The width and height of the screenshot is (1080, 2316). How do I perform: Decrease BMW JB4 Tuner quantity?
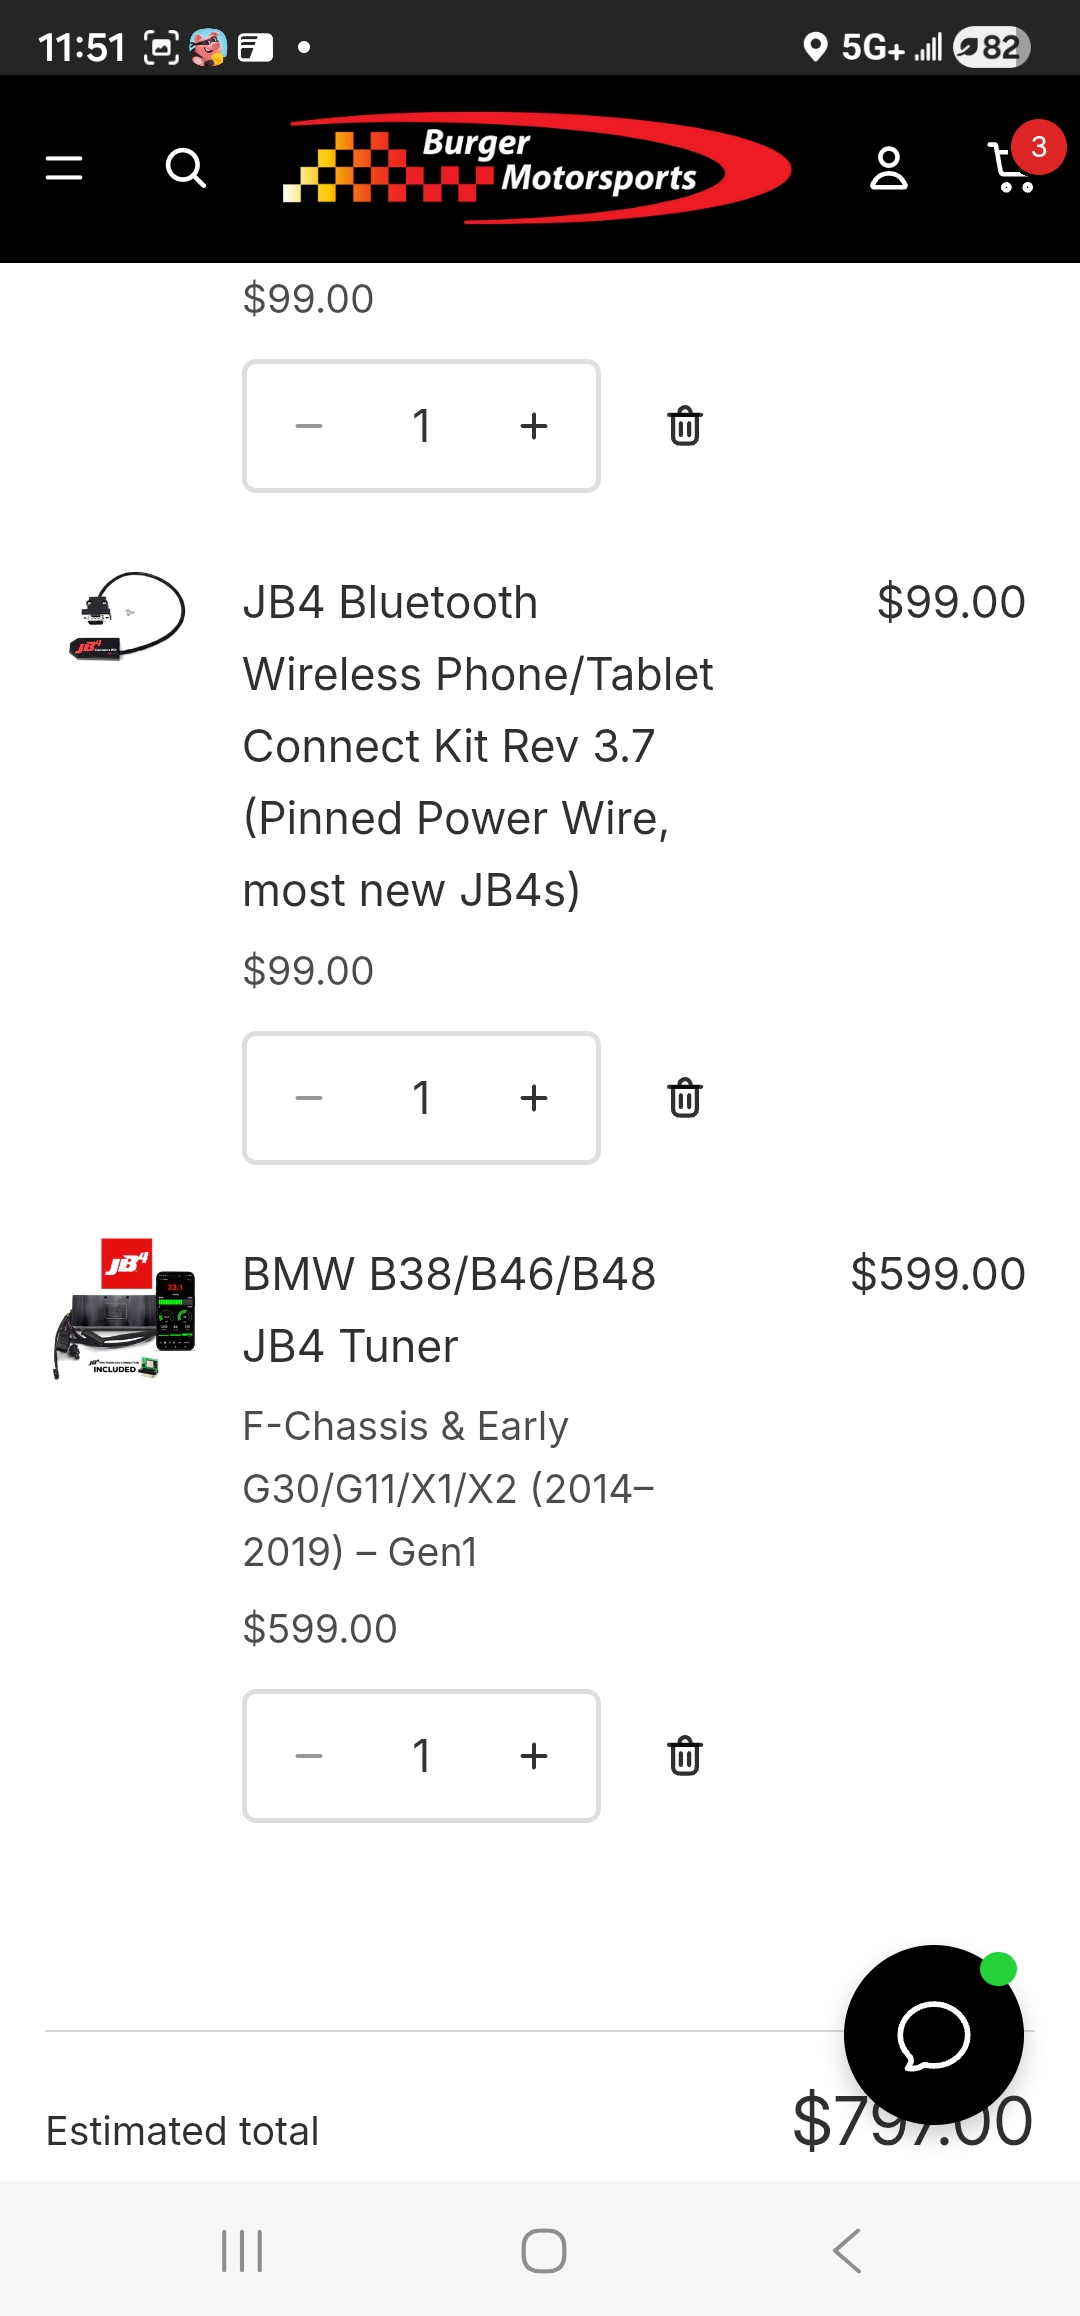tap(309, 1756)
